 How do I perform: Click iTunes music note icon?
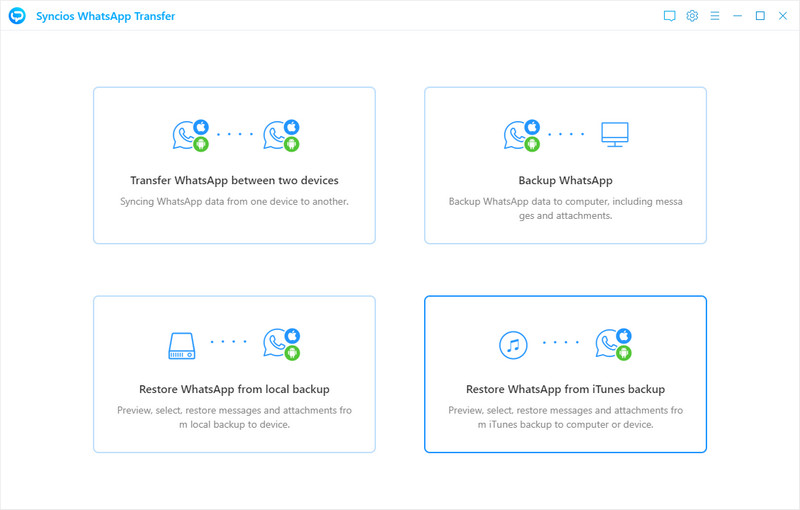pos(513,345)
